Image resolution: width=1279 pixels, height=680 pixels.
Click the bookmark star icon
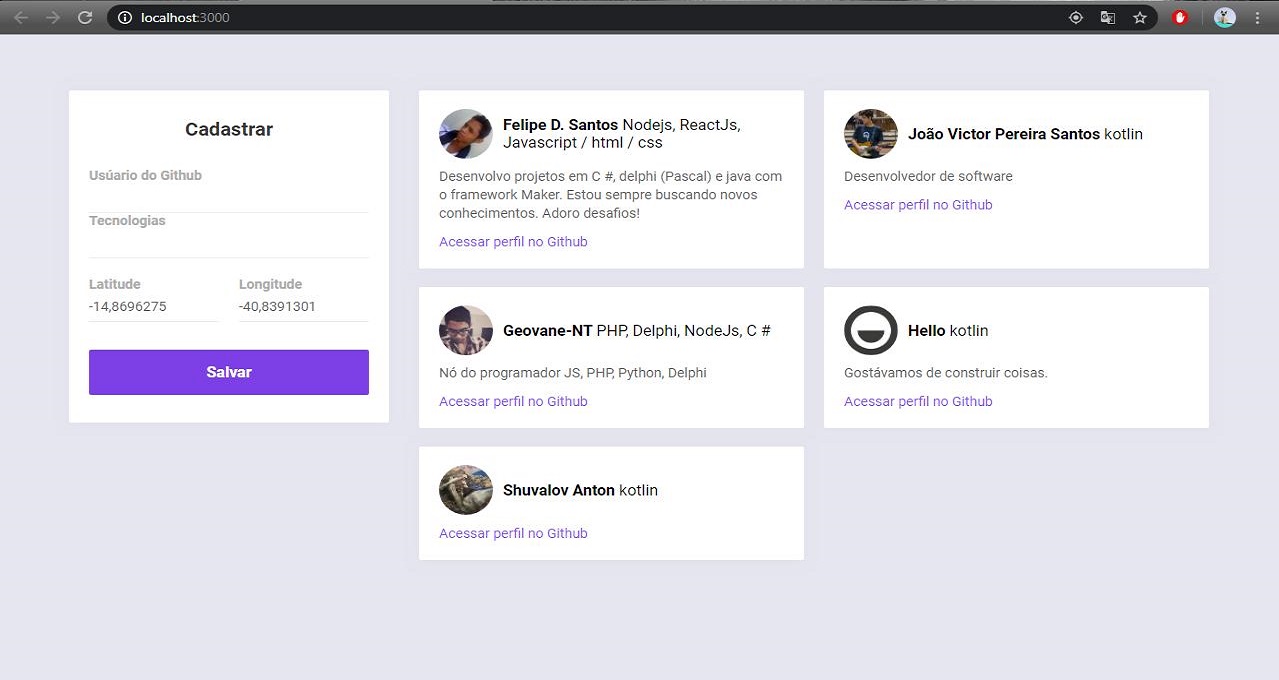coord(1139,18)
